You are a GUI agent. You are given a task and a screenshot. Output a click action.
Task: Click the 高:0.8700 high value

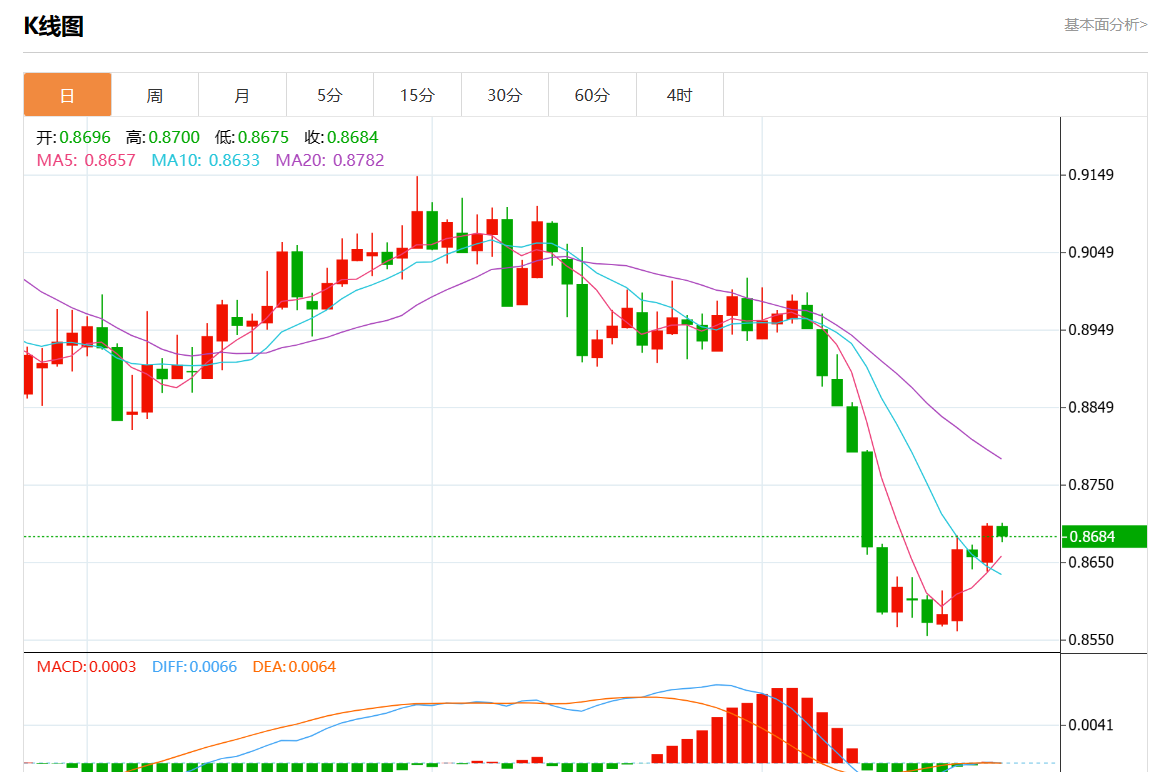pyautogui.click(x=163, y=137)
